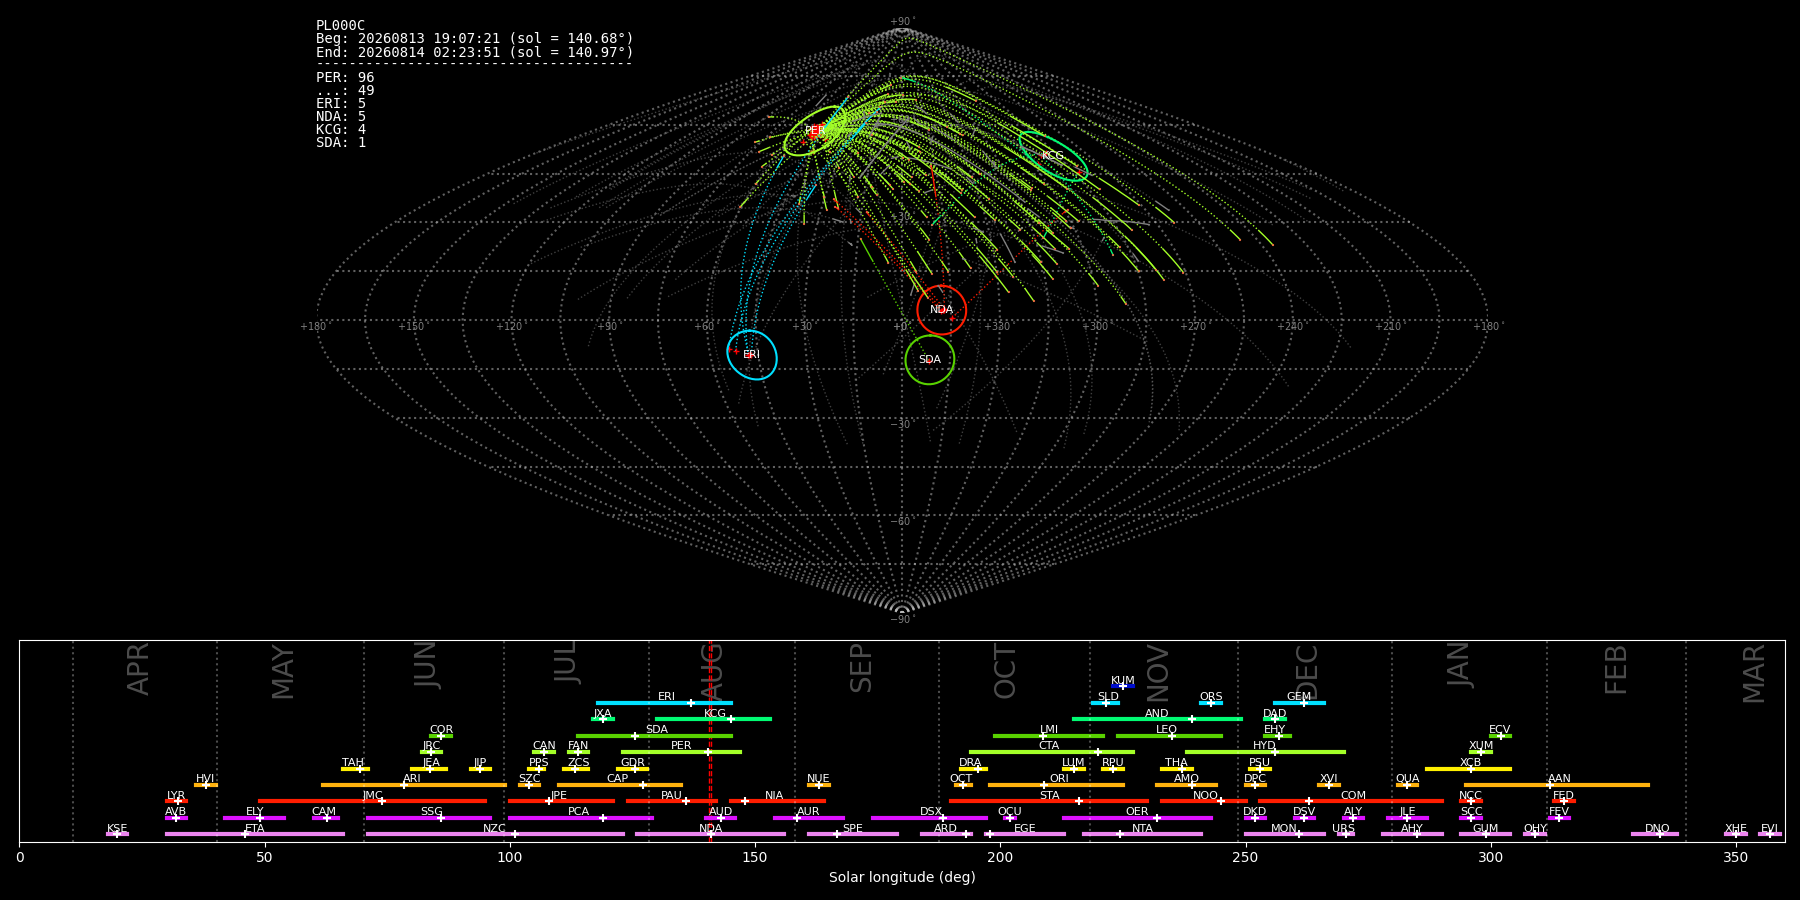Click the green SDA radiant circle
The height and width of the screenshot is (900, 1800).
click(x=930, y=359)
